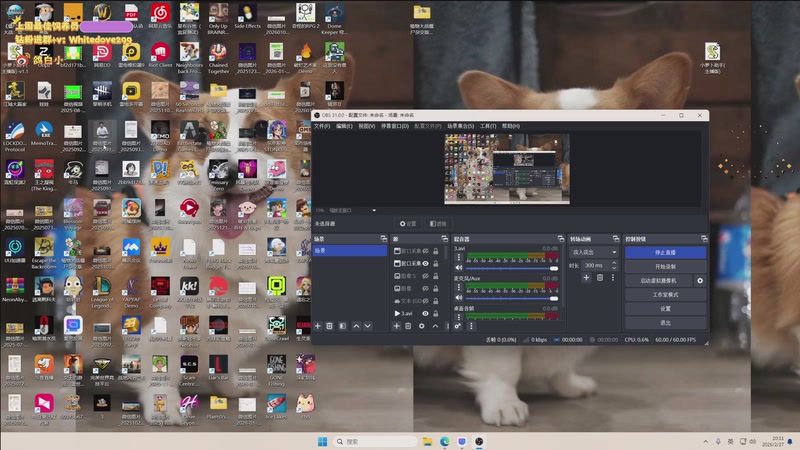Open the Scene Collection menu
Image resolution: width=800 pixels, height=450 pixels.
point(461,126)
